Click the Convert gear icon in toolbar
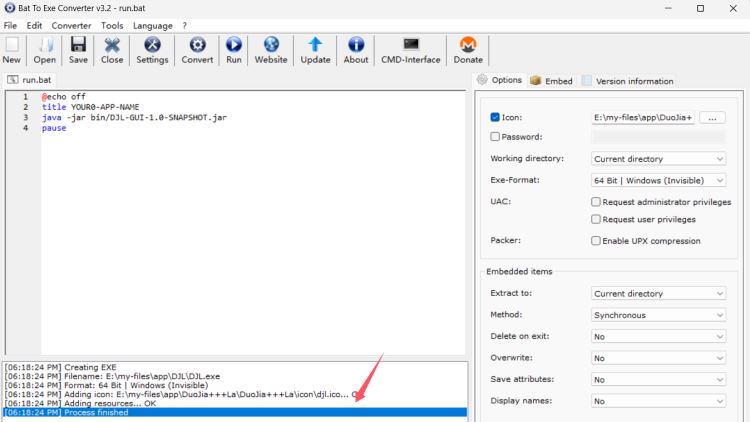Viewport: 750px width, 422px height. [197, 50]
